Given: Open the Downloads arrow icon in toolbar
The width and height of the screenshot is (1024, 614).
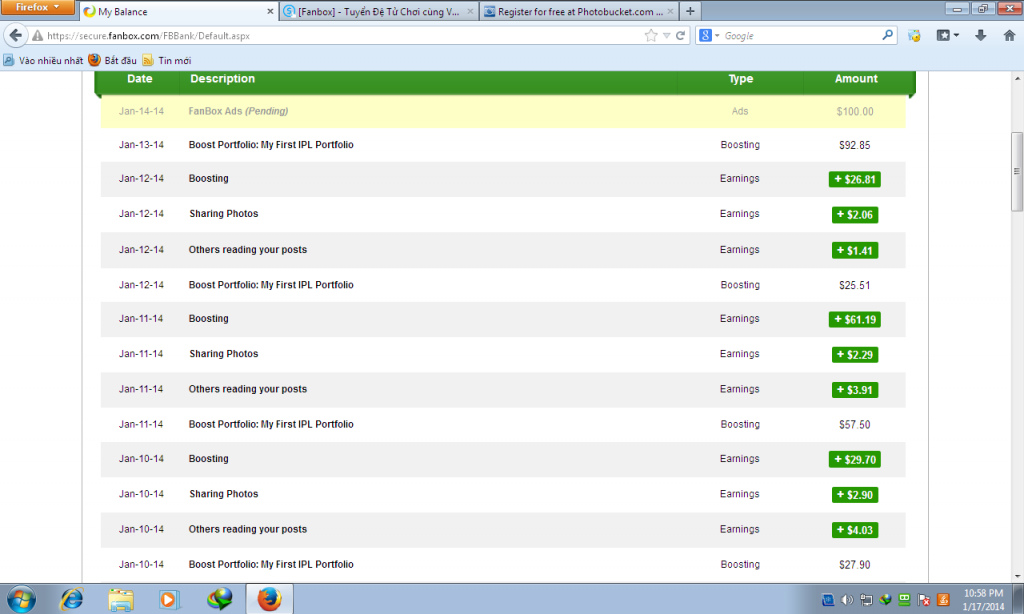Looking at the screenshot, I should 980,35.
